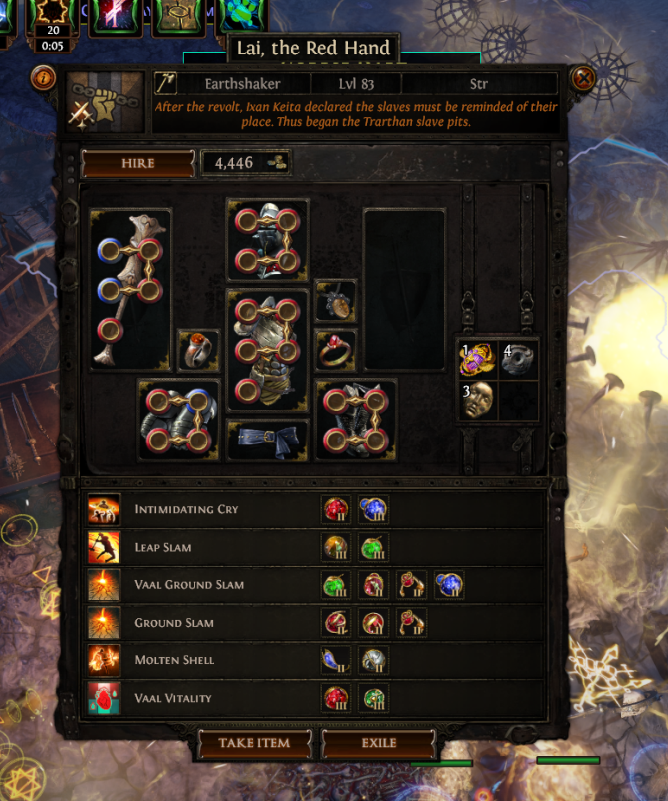Select the bone club weapon slot
The image size is (668, 801).
point(131,289)
